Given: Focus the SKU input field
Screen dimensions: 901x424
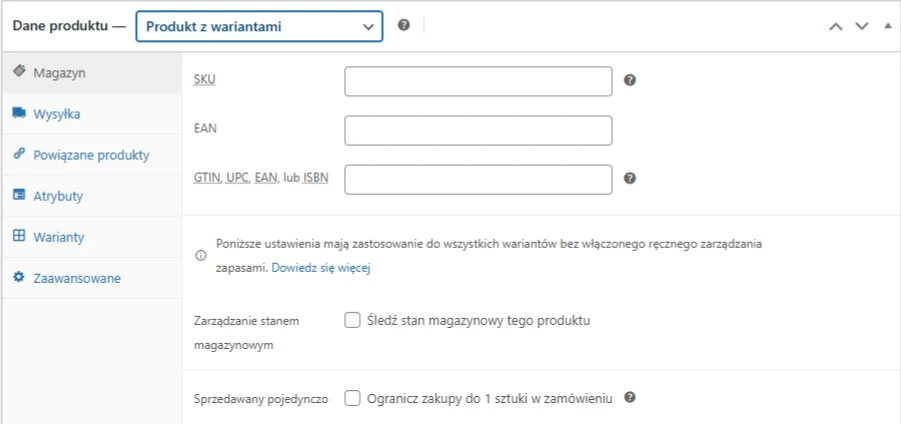Looking at the screenshot, I should [478, 82].
